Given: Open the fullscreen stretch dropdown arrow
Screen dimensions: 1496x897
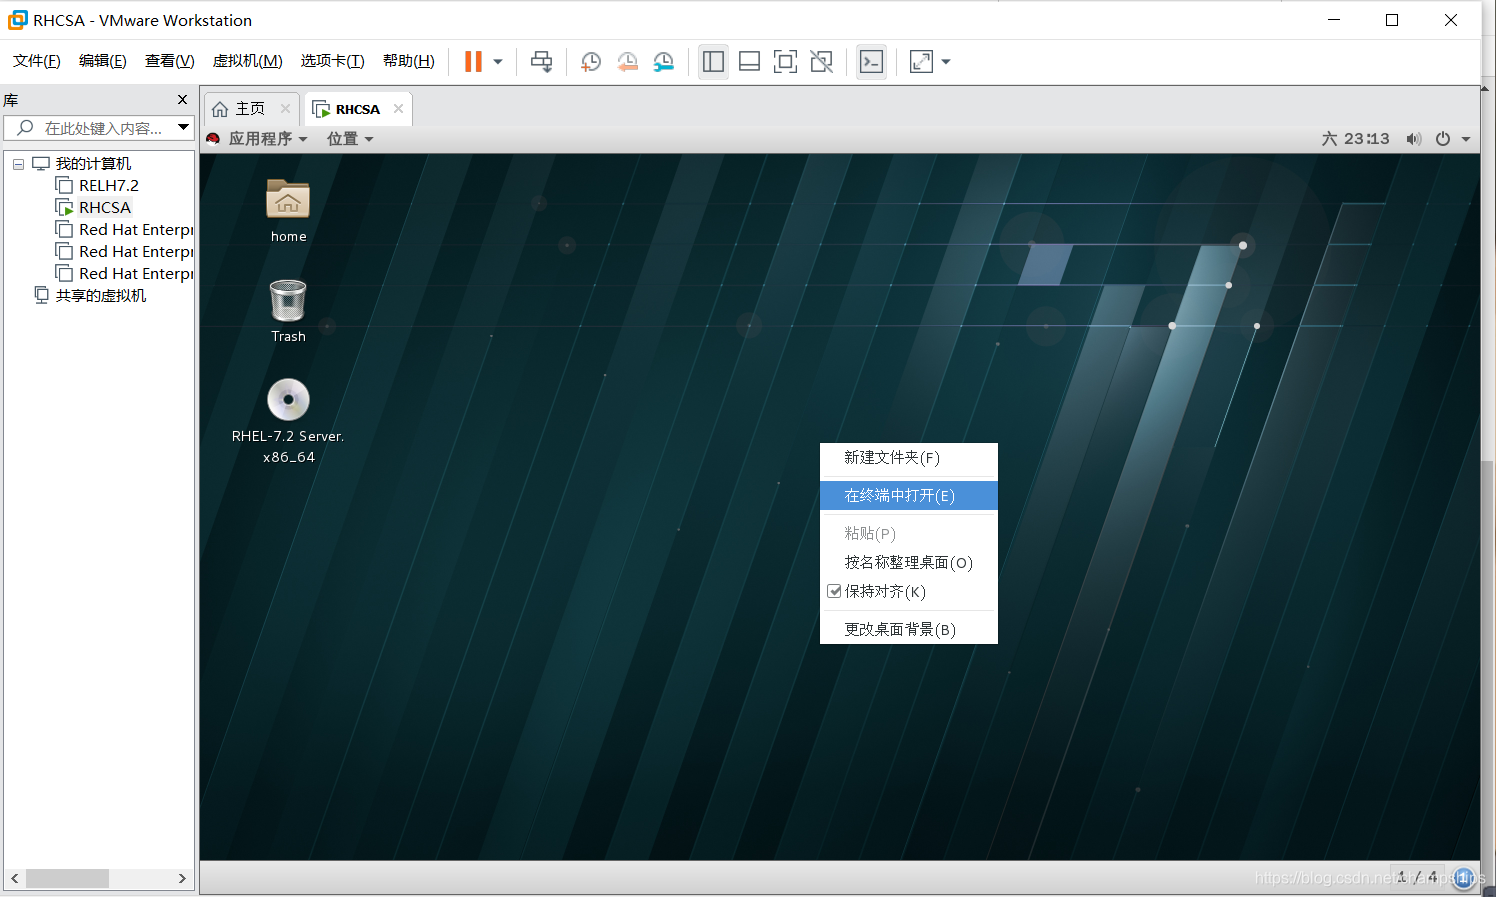Looking at the screenshot, I should pyautogui.click(x=945, y=61).
